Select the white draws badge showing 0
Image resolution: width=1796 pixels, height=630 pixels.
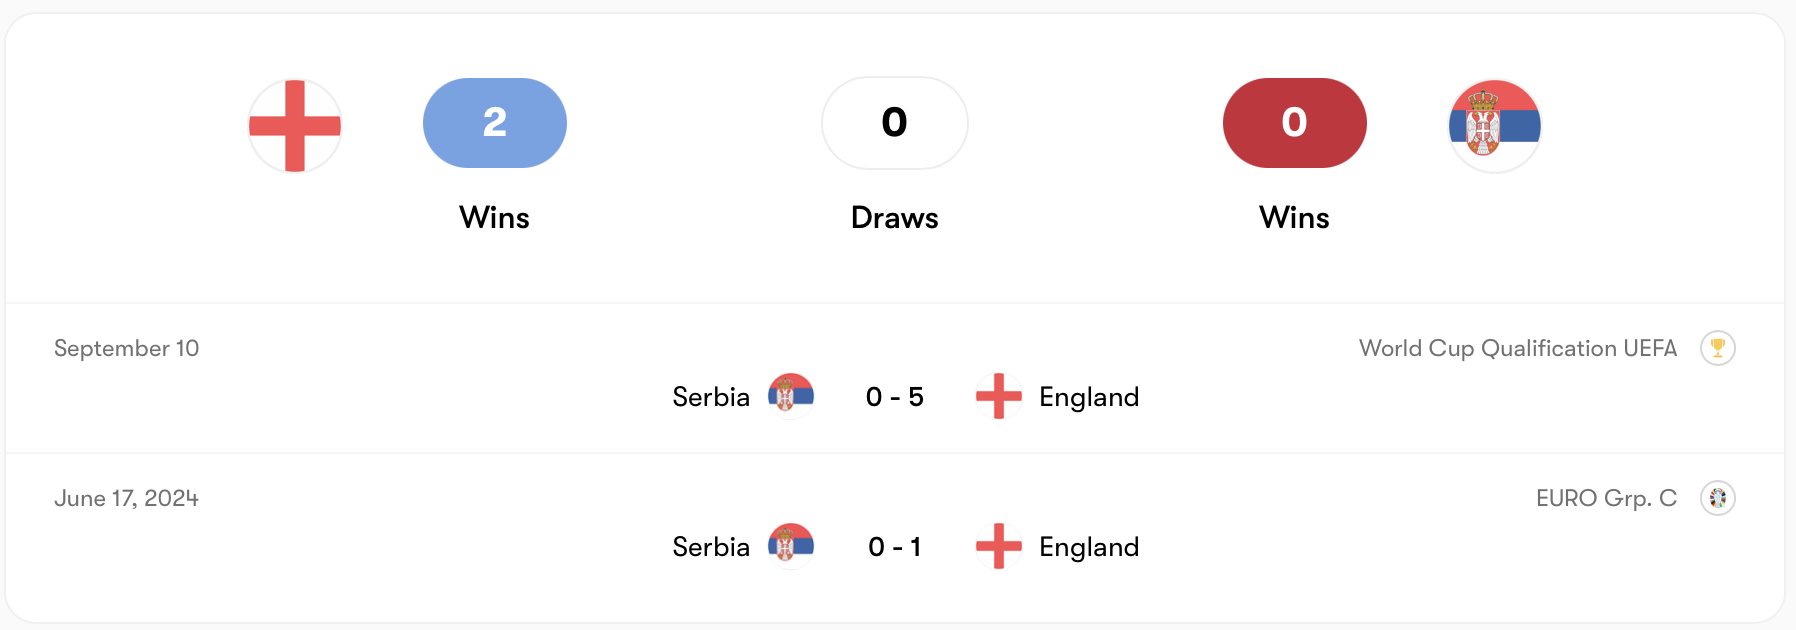(894, 123)
